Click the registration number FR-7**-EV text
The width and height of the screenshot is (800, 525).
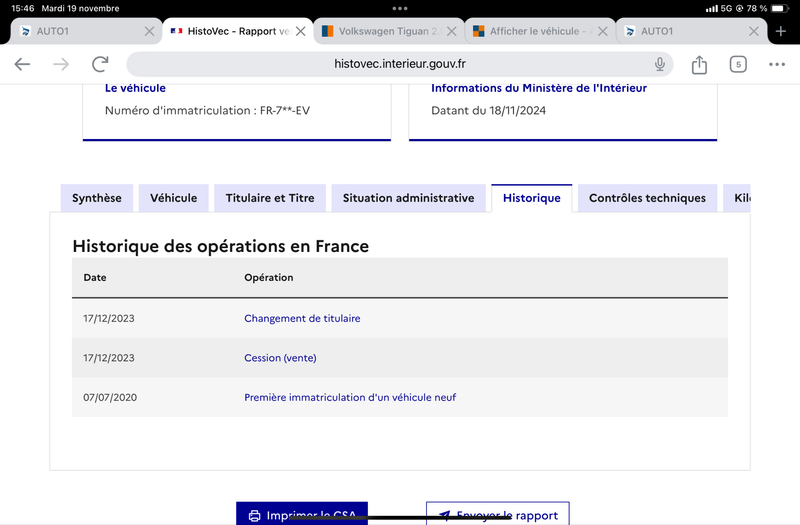(285, 111)
